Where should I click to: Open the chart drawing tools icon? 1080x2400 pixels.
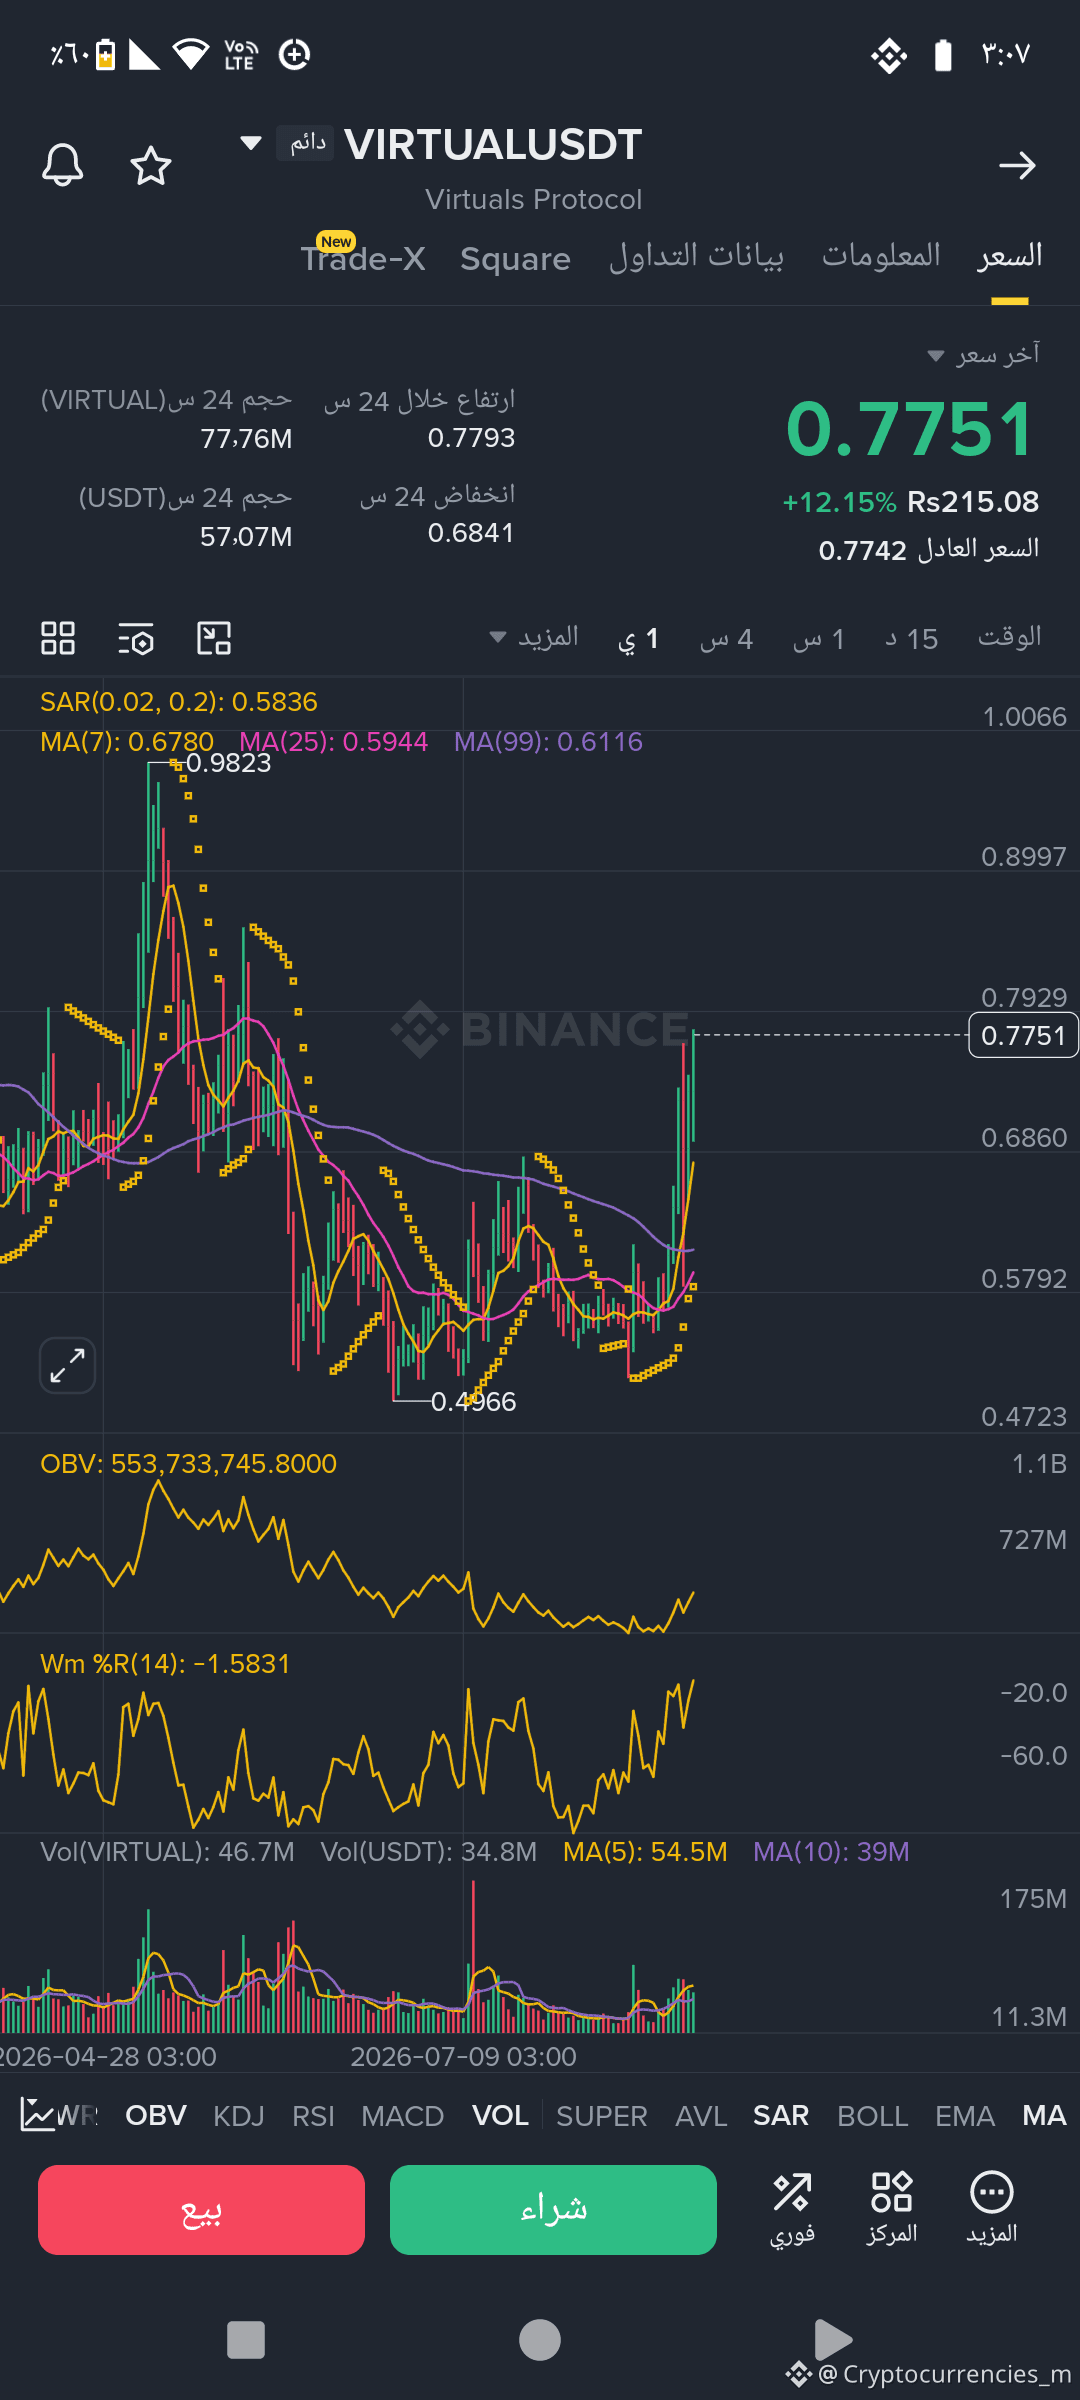point(214,638)
